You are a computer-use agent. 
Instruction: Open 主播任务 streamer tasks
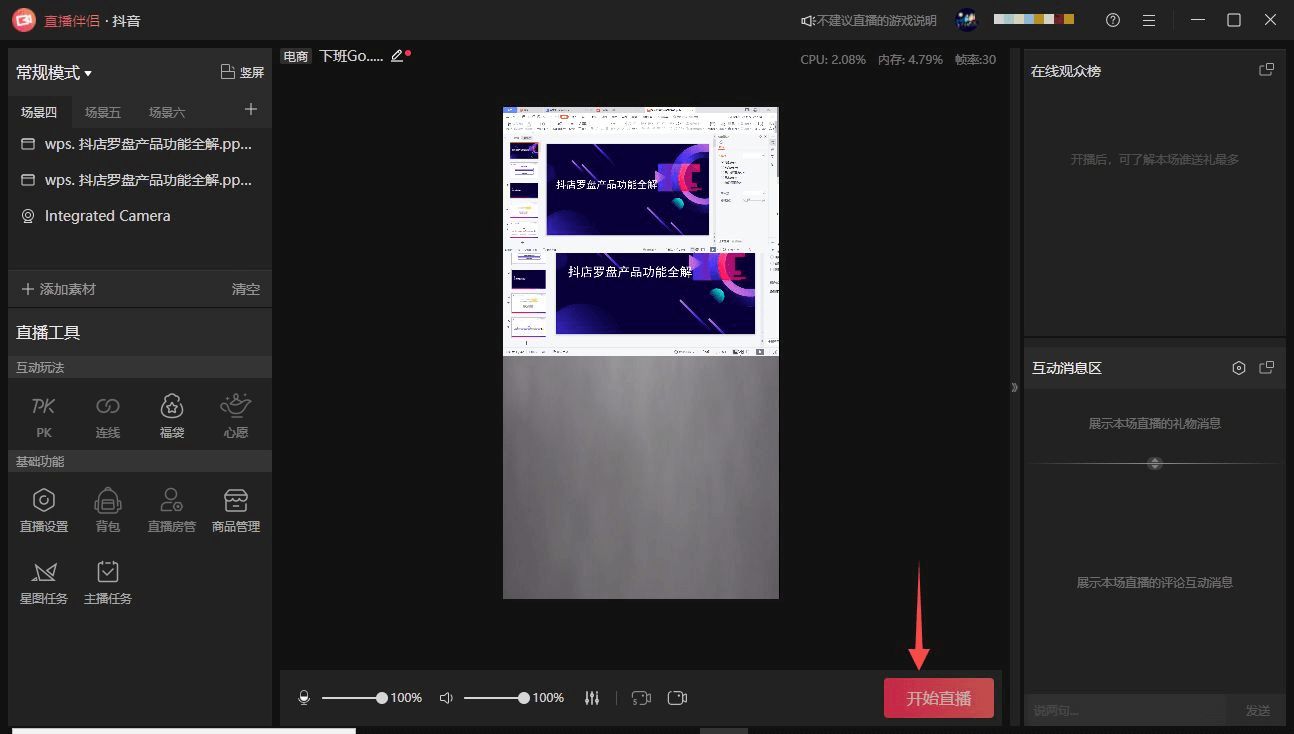[x=108, y=582]
